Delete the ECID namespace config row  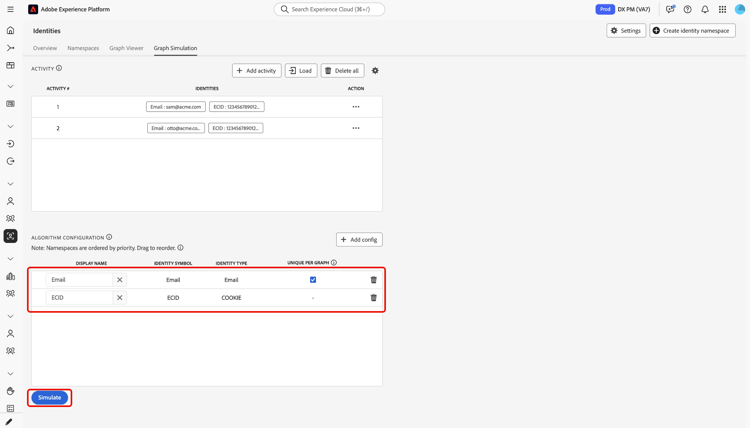(374, 297)
